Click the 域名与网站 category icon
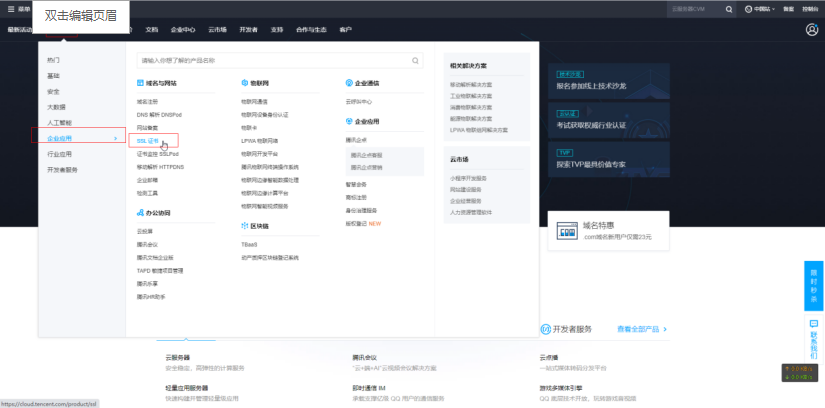 140,83
